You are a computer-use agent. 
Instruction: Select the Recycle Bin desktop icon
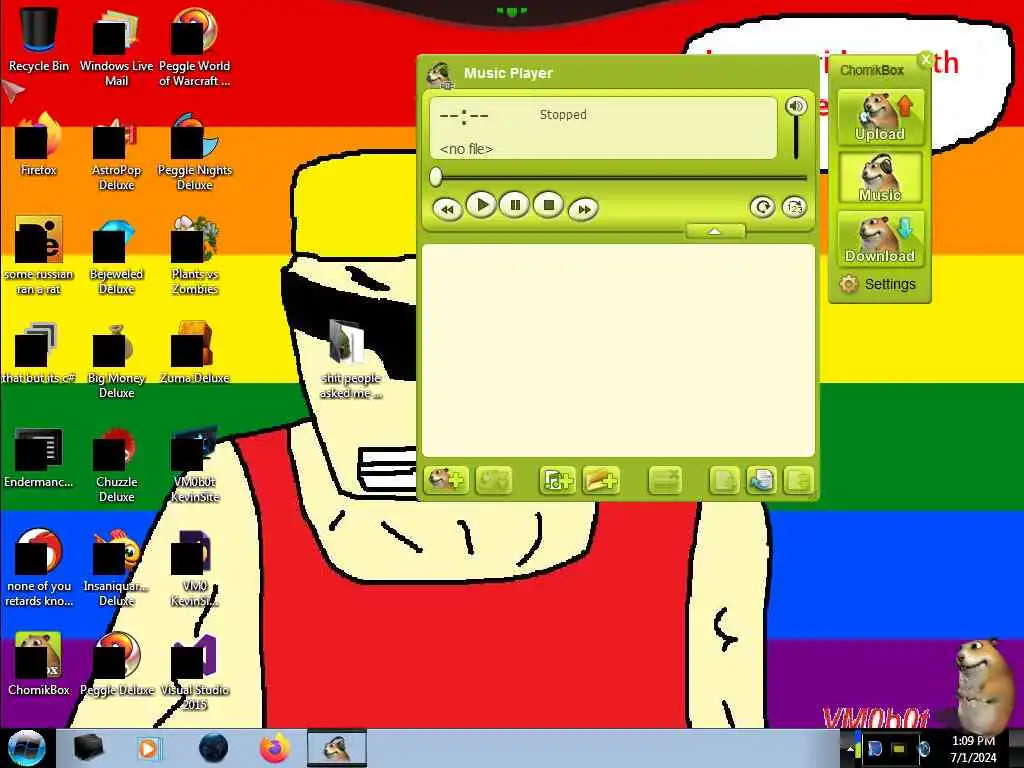click(39, 39)
